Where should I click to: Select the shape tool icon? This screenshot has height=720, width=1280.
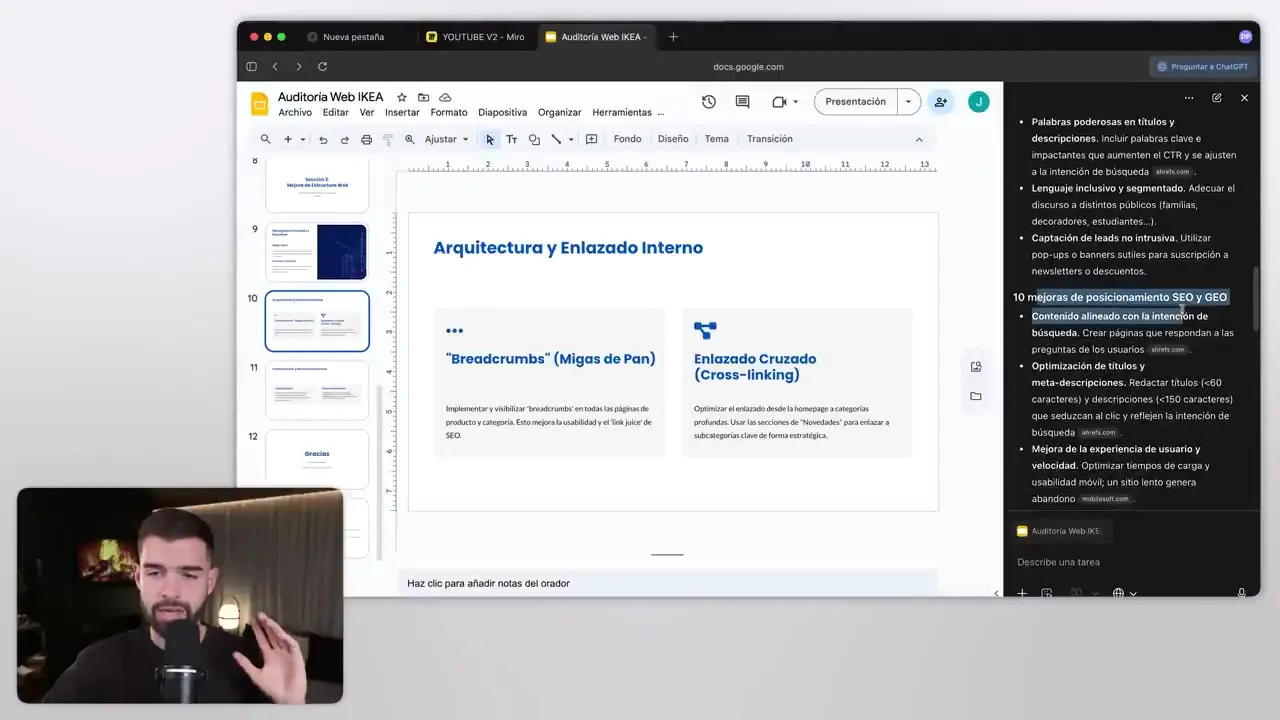[x=534, y=140]
